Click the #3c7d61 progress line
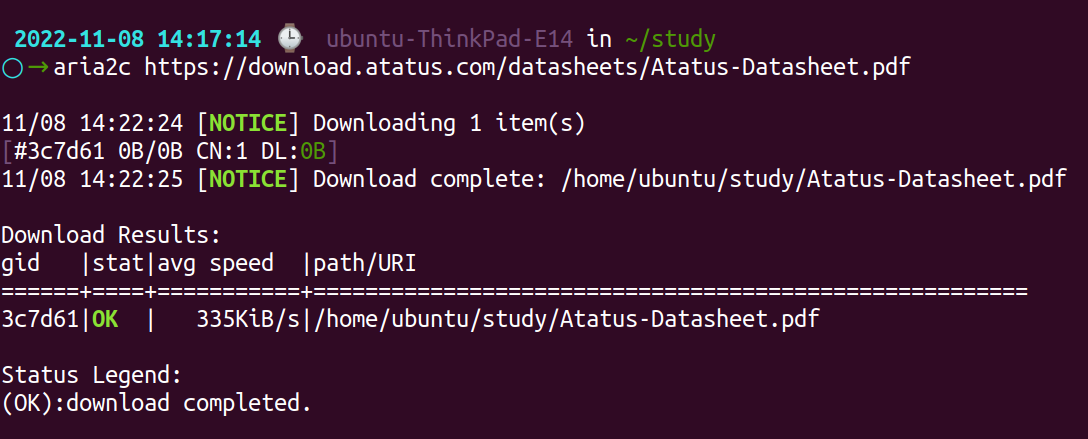This screenshot has width=1088, height=439. pos(170,150)
